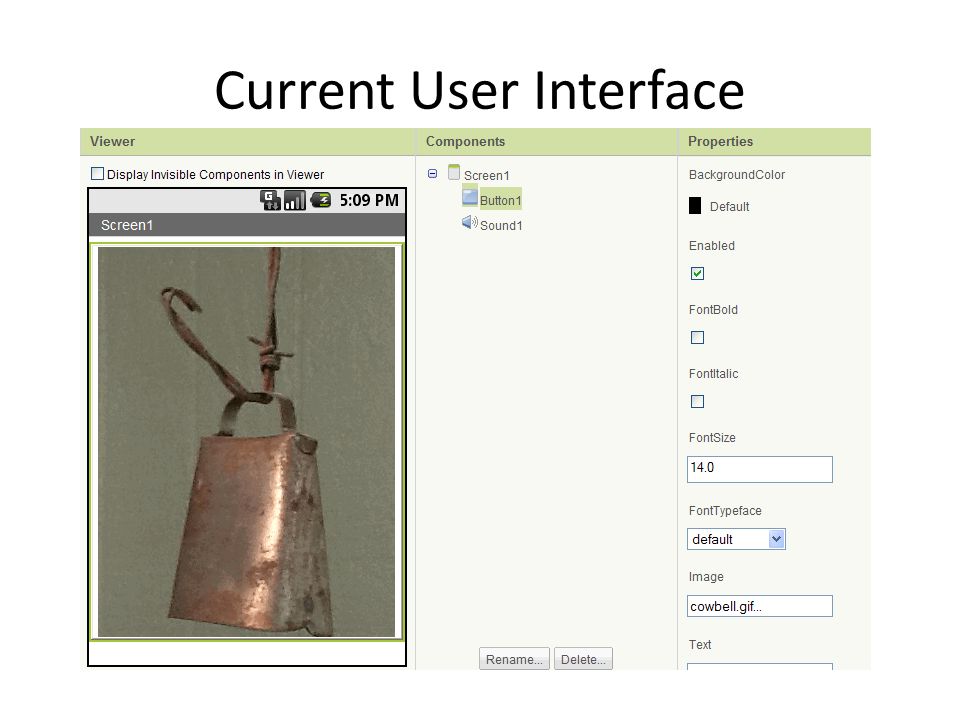This screenshot has width=960, height=720.
Task: Click the FontSize 14.0 field
Action: tap(760, 469)
